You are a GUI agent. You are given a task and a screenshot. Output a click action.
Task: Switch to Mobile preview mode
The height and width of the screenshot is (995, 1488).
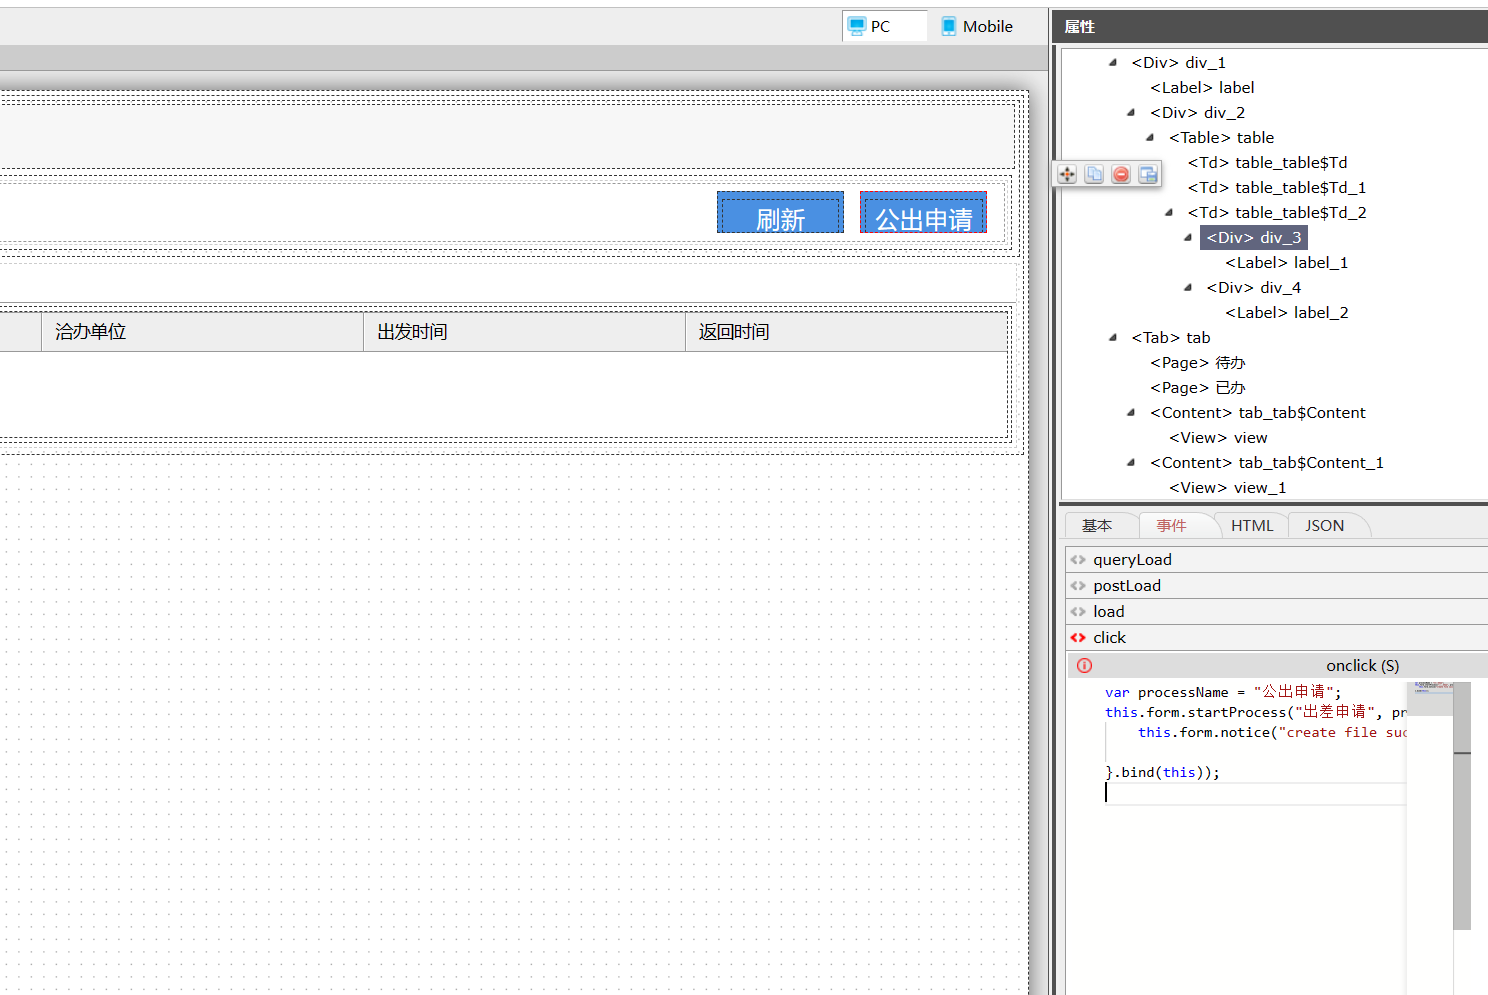point(977,27)
